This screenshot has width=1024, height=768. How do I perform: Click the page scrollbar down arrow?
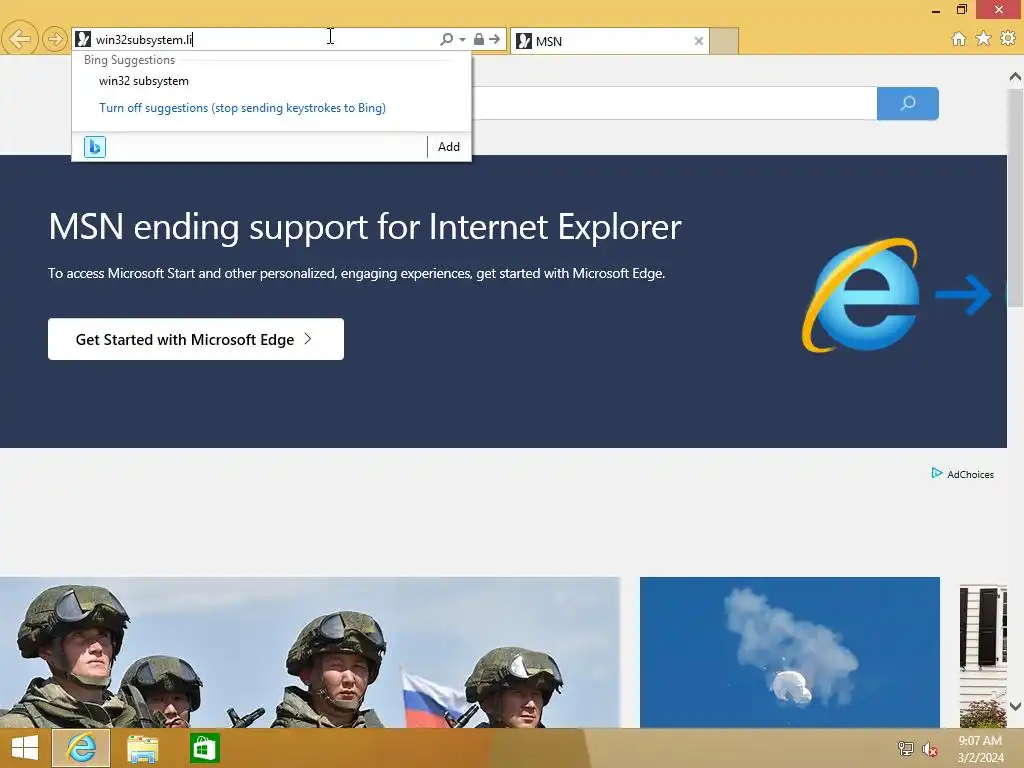(x=1015, y=706)
